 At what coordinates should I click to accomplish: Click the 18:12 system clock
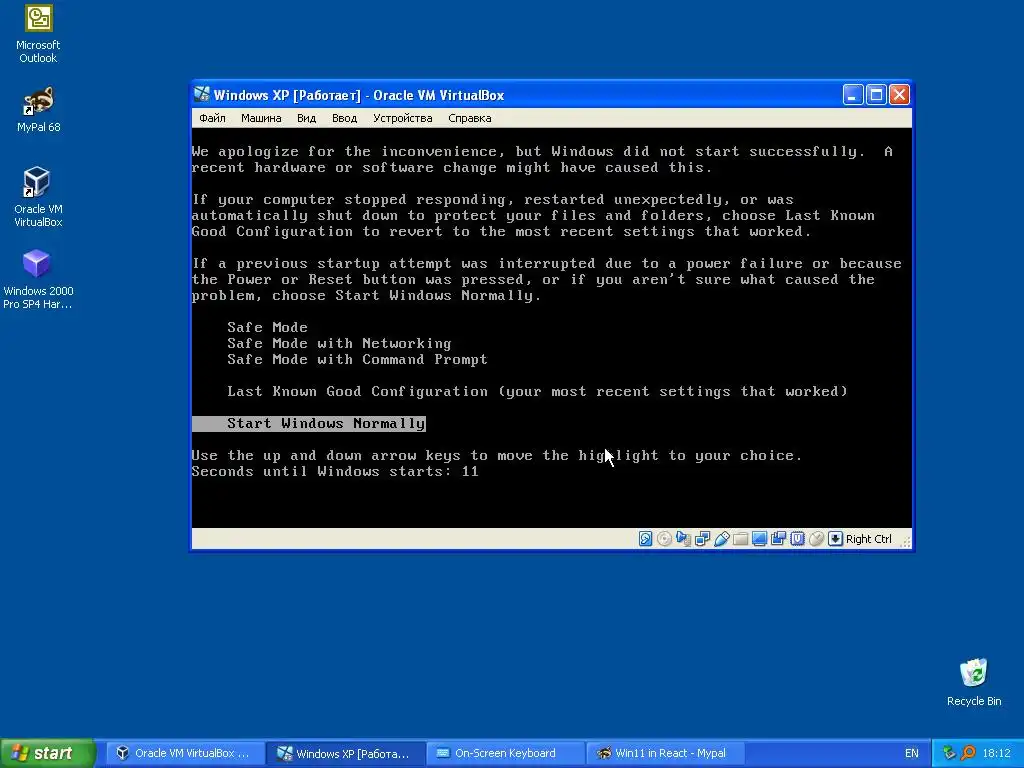(997, 753)
